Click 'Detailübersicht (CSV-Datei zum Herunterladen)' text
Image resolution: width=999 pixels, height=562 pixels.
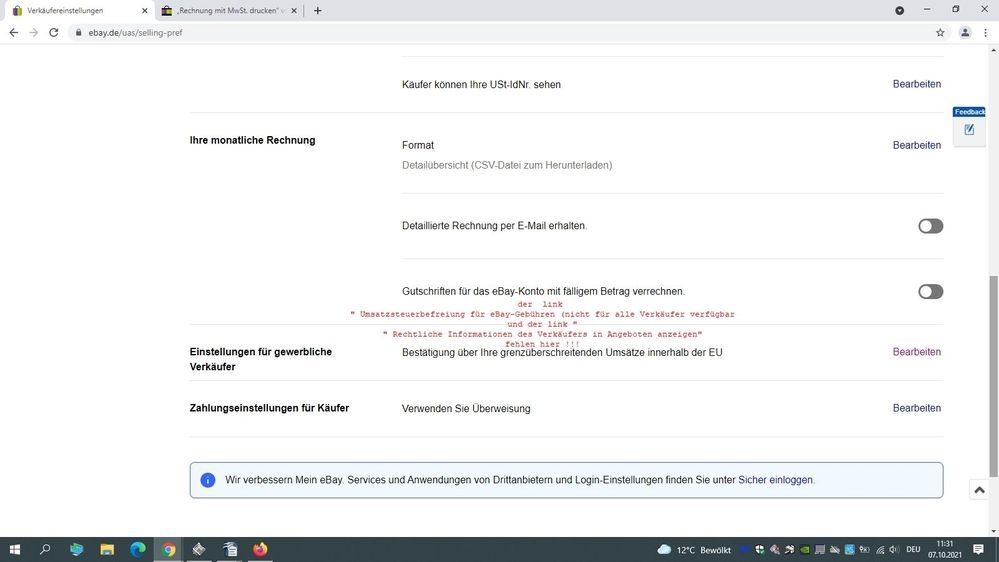(x=507, y=165)
